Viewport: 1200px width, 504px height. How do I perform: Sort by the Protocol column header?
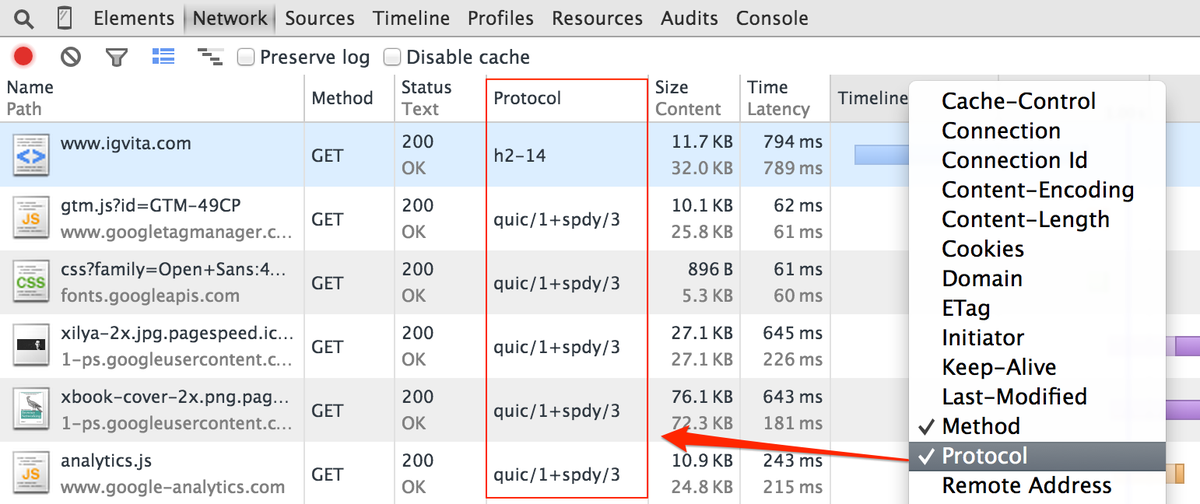pyautogui.click(x=567, y=98)
